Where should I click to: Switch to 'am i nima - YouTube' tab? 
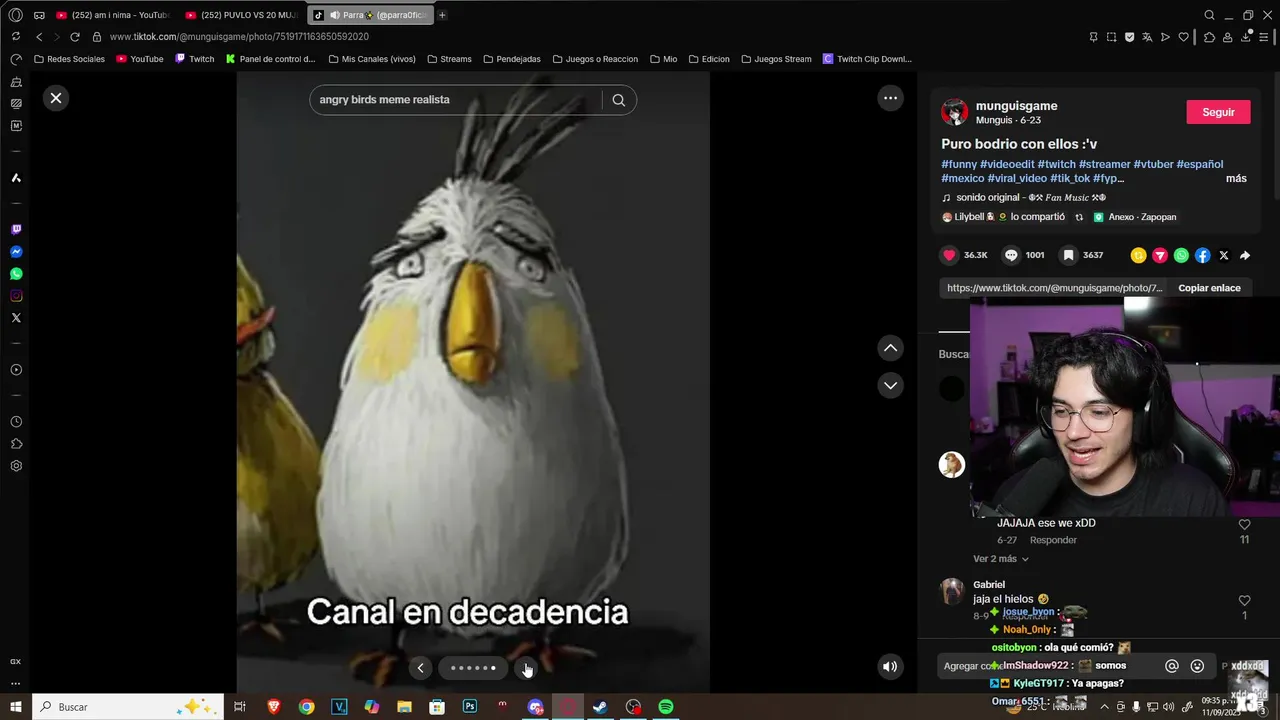113,15
